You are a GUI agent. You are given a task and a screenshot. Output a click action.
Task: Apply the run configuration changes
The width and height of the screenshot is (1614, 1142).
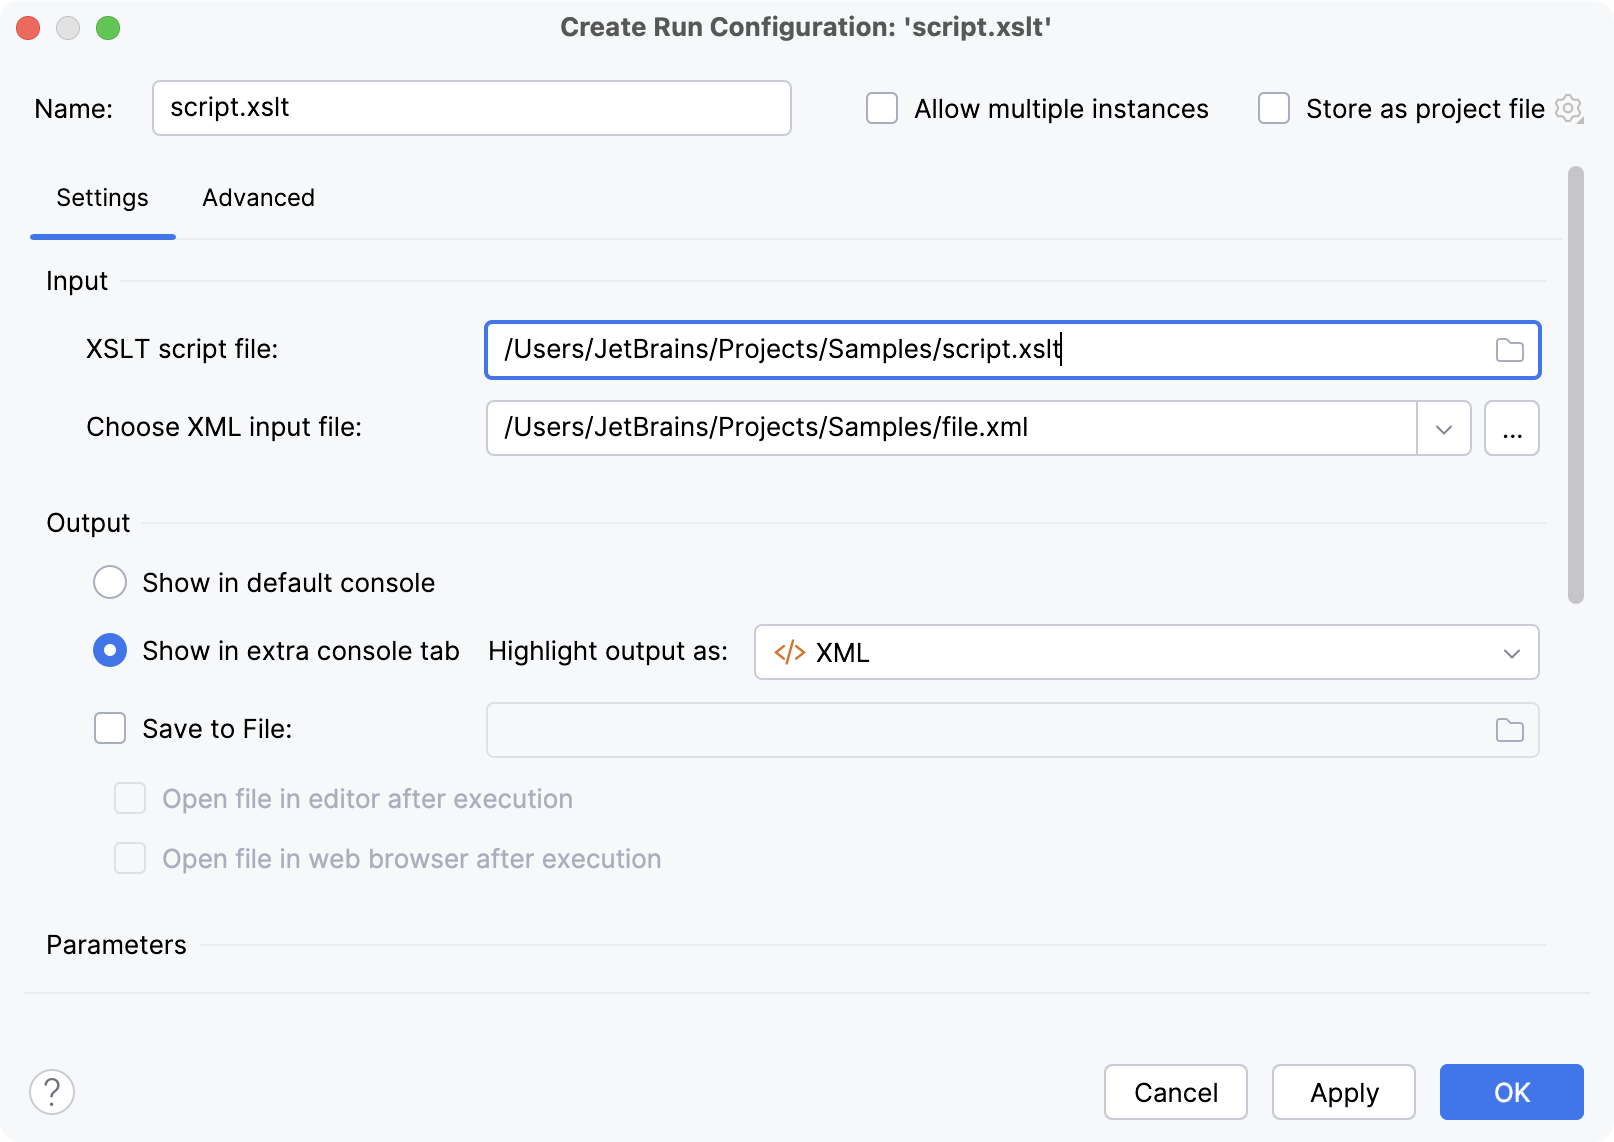point(1343,1092)
